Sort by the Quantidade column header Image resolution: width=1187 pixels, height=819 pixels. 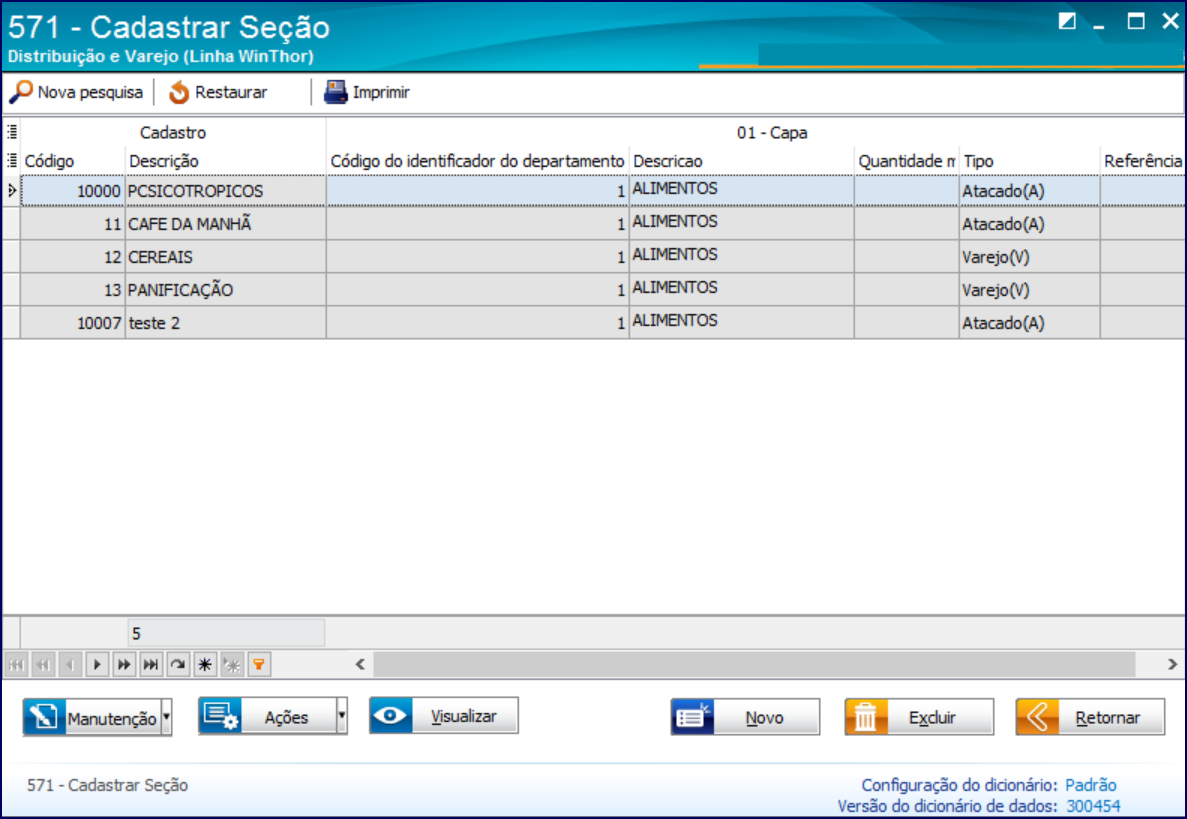pyautogui.click(x=906, y=160)
